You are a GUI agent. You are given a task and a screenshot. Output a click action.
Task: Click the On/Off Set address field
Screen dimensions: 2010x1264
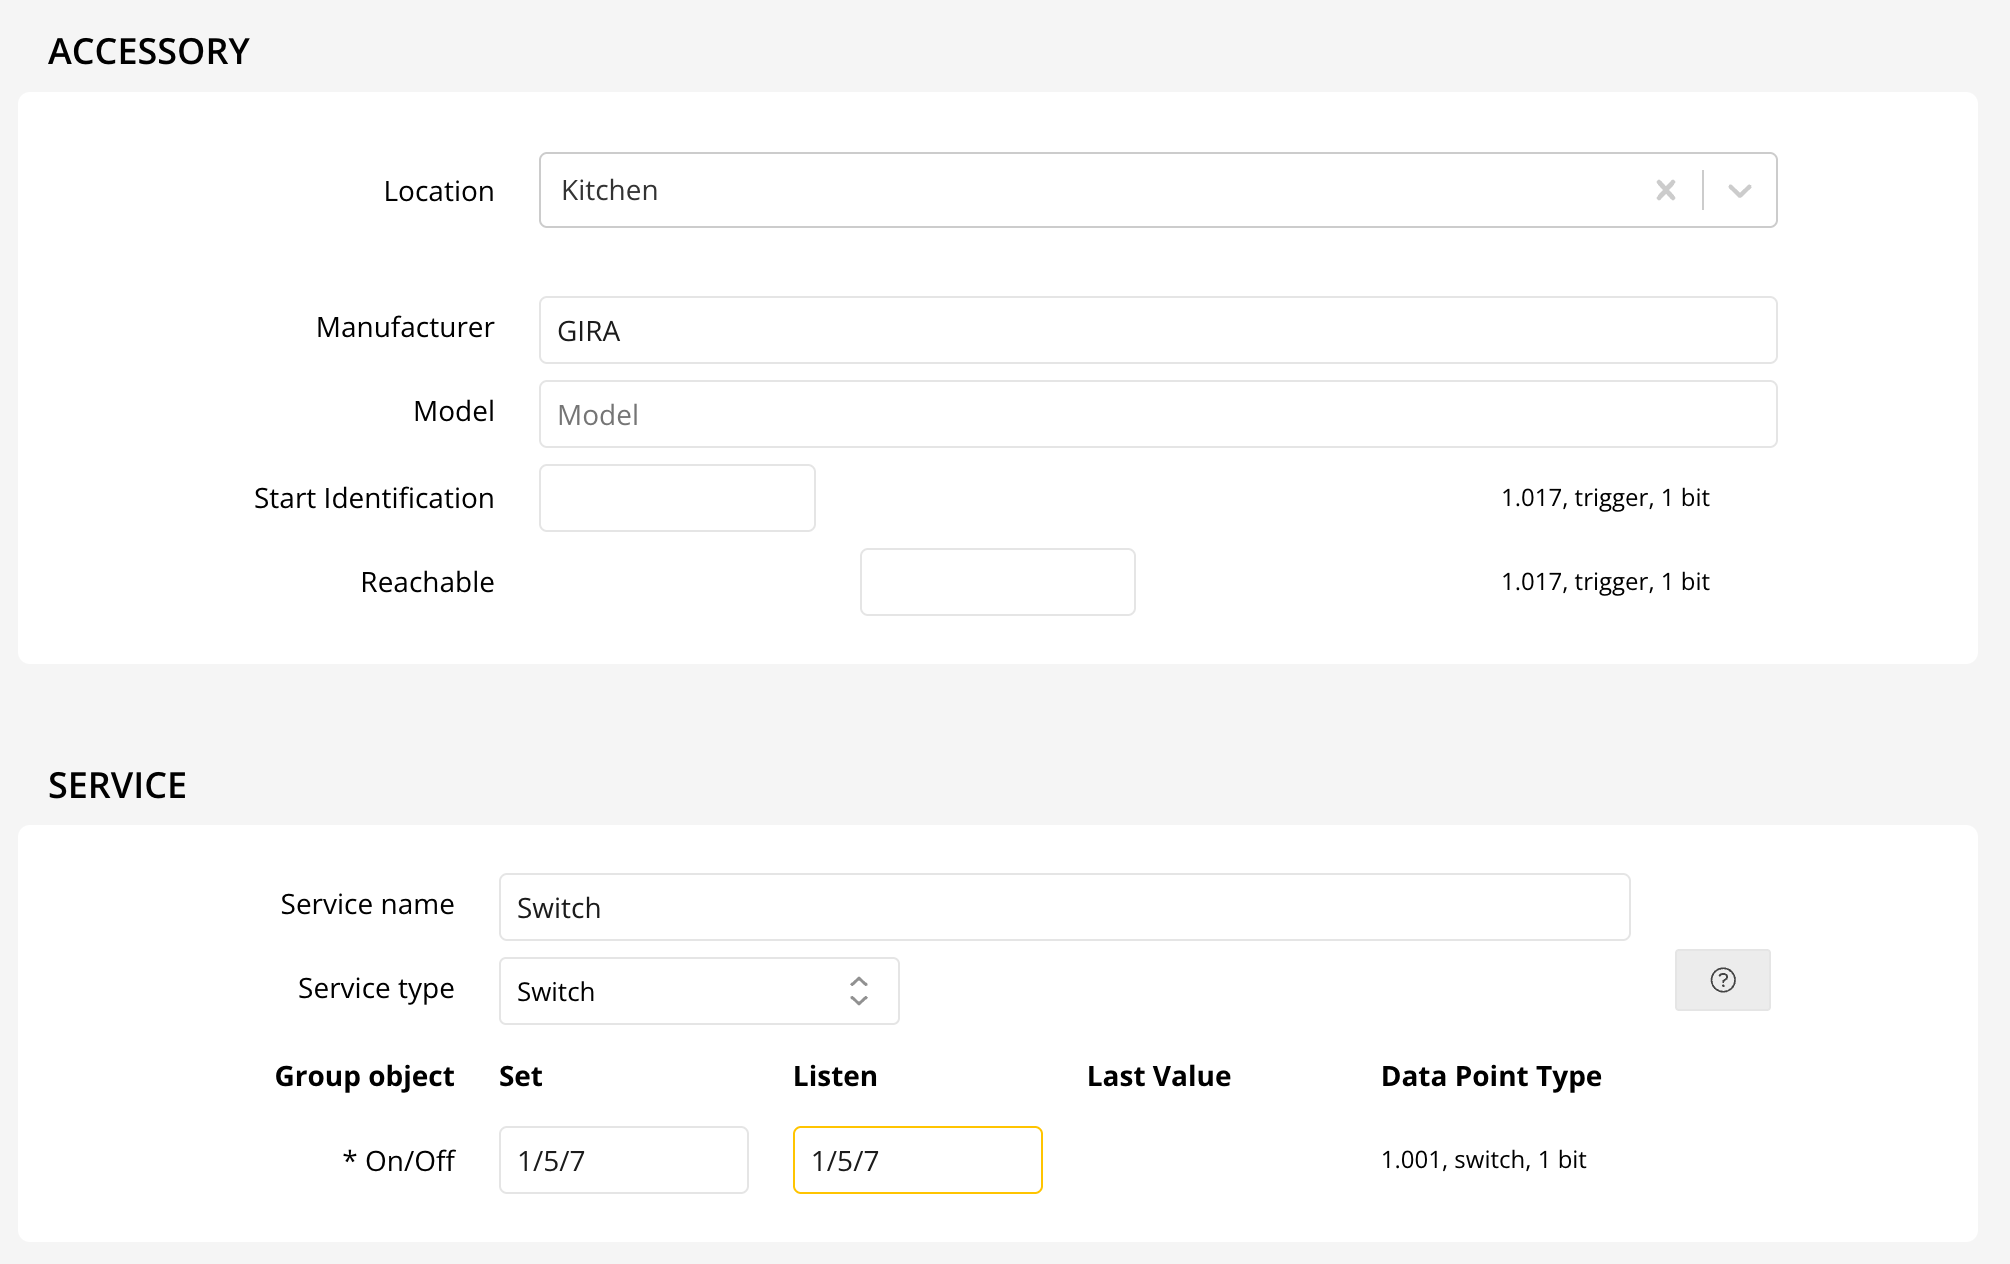pos(623,1160)
